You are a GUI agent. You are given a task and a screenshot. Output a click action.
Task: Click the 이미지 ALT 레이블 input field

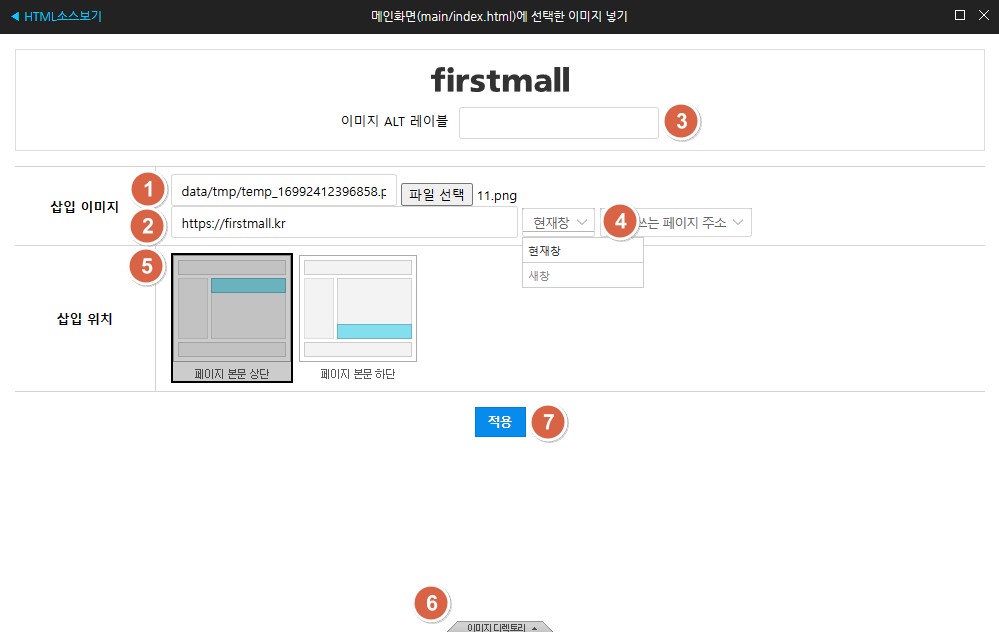point(559,123)
